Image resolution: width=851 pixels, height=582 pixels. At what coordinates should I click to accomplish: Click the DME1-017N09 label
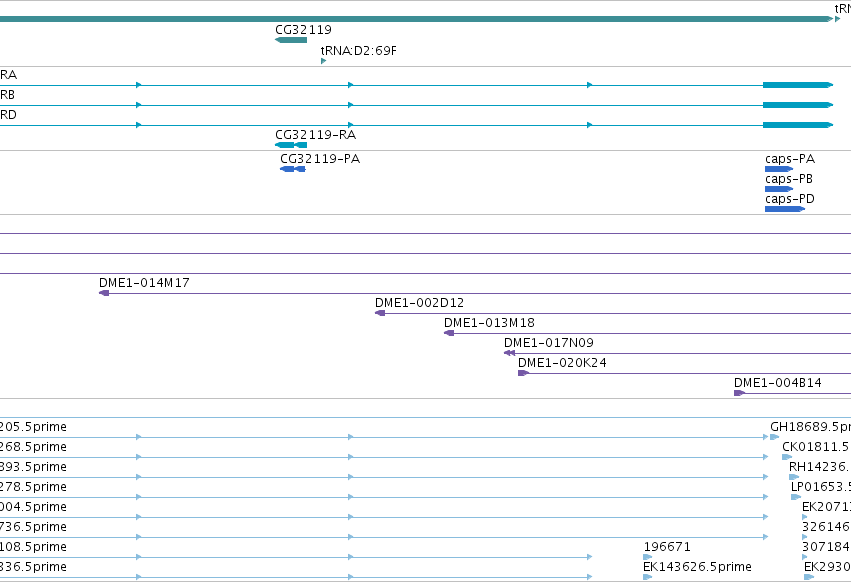pos(549,343)
